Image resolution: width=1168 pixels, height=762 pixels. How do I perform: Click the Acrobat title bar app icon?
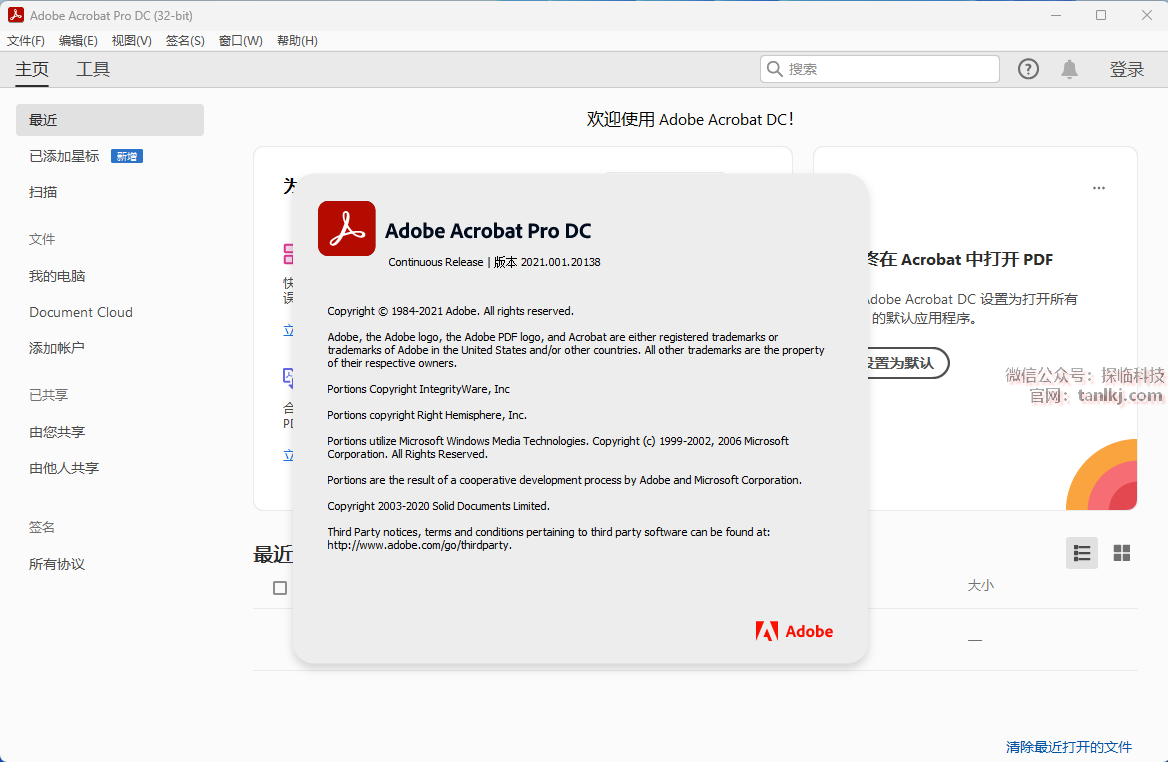click(16, 15)
